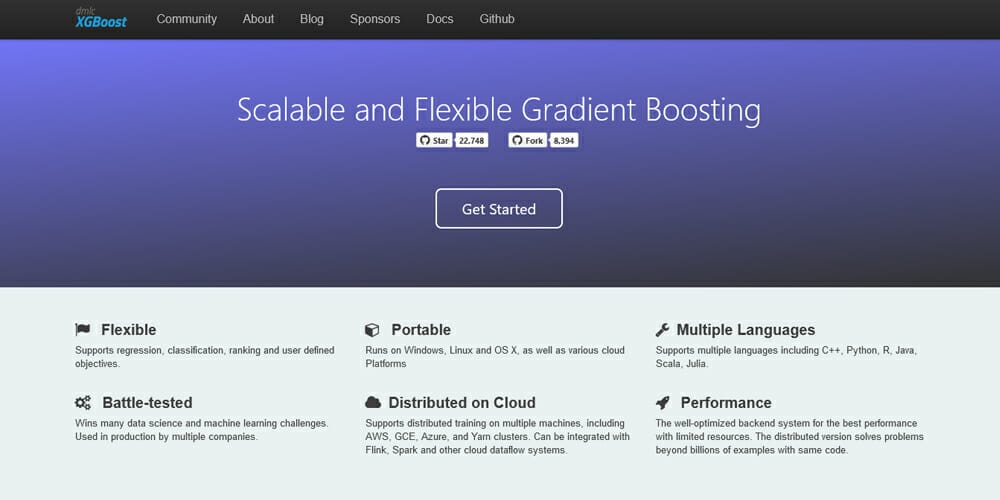
Task: Click the GitHub Fork button
Action: 527,140
